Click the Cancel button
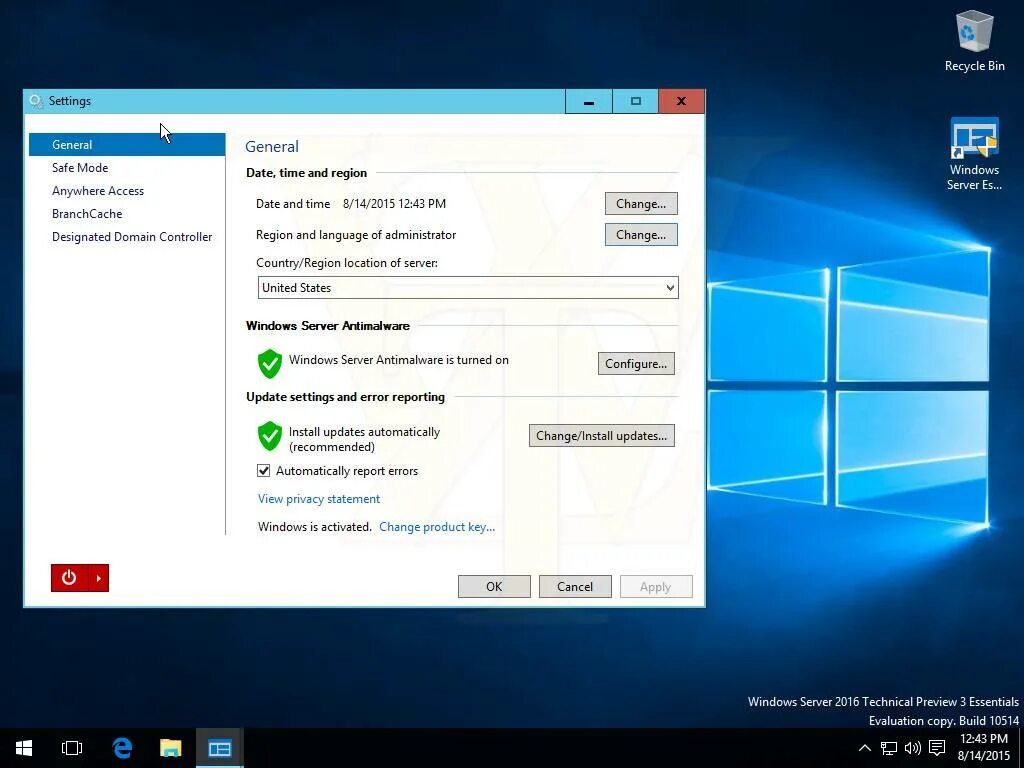This screenshot has height=768, width=1024. click(575, 586)
